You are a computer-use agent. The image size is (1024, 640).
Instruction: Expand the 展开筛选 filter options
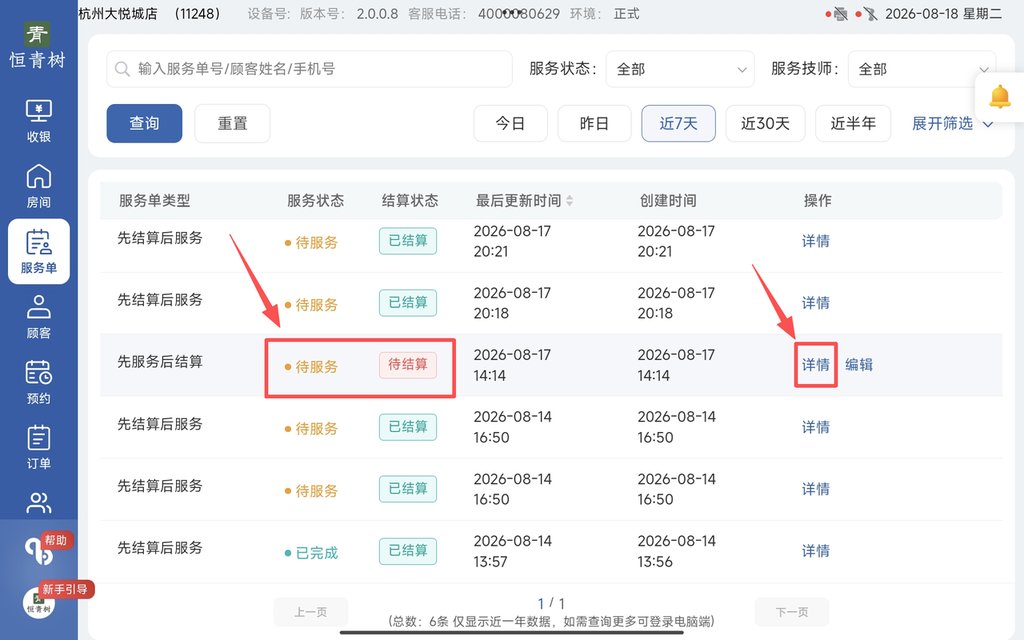click(x=952, y=123)
